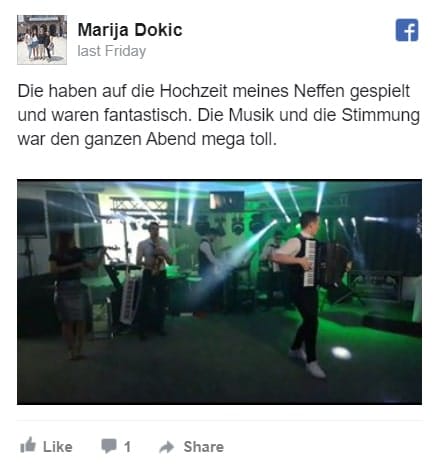The height and width of the screenshot is (473, 438).
Task: Click 'mega toll' at the post's end
Action: 239,140
